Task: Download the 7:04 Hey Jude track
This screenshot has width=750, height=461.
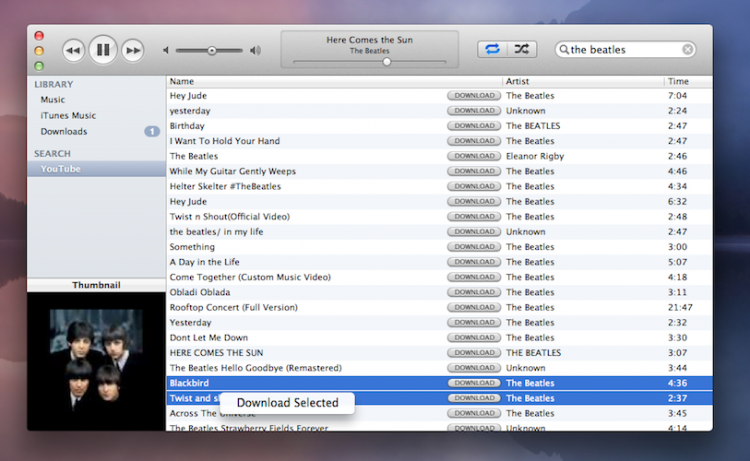Action: 474,96
